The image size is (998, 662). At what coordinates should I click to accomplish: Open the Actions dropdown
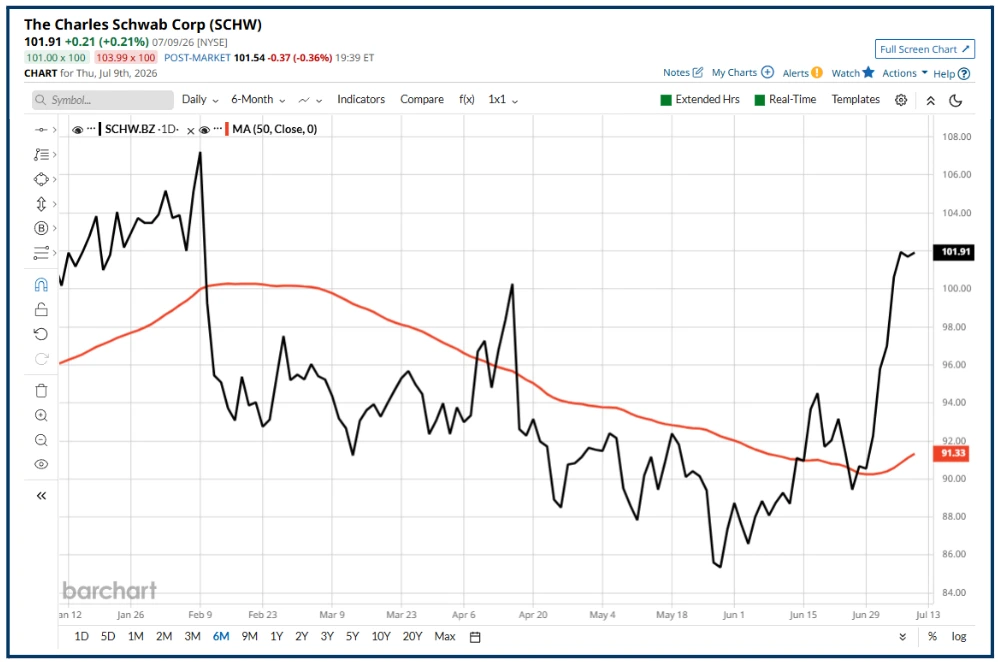[904, 73]
